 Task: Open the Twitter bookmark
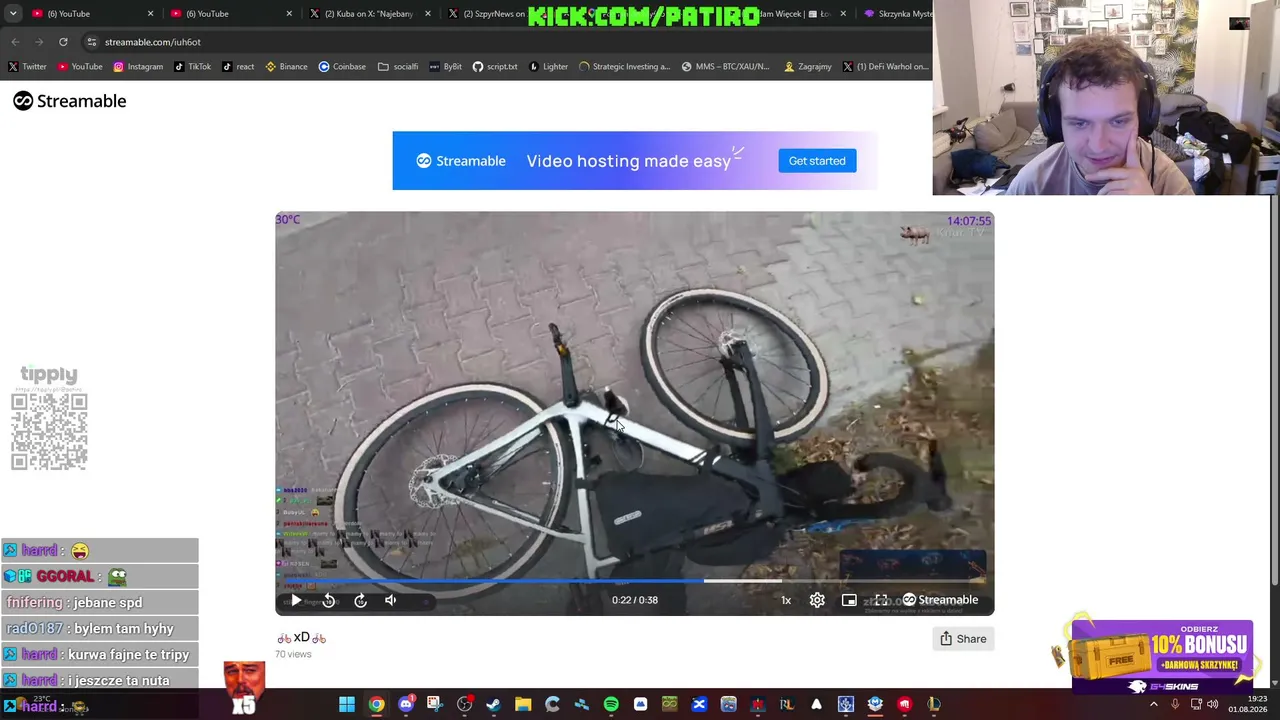click(x=27, y=67)
